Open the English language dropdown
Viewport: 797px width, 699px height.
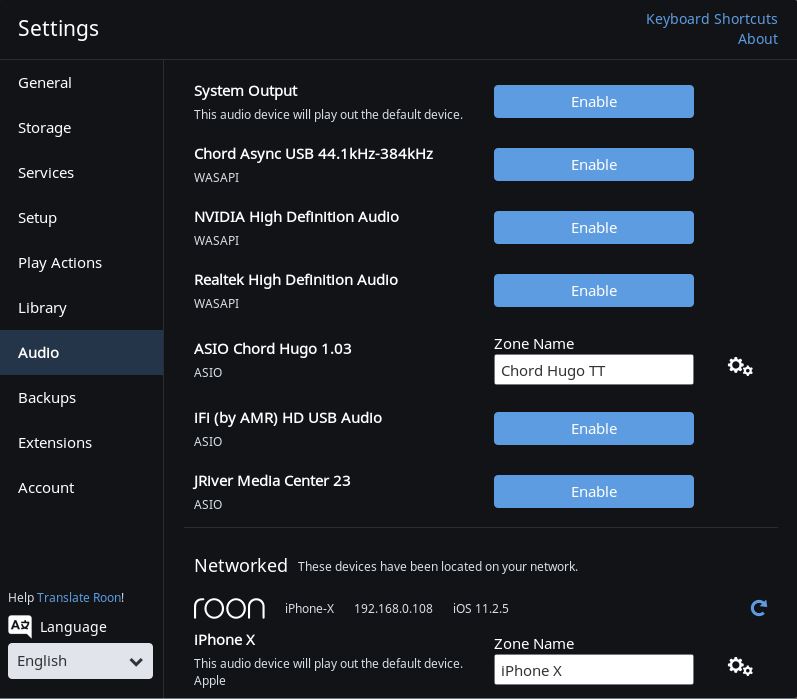tap(80, 661)
